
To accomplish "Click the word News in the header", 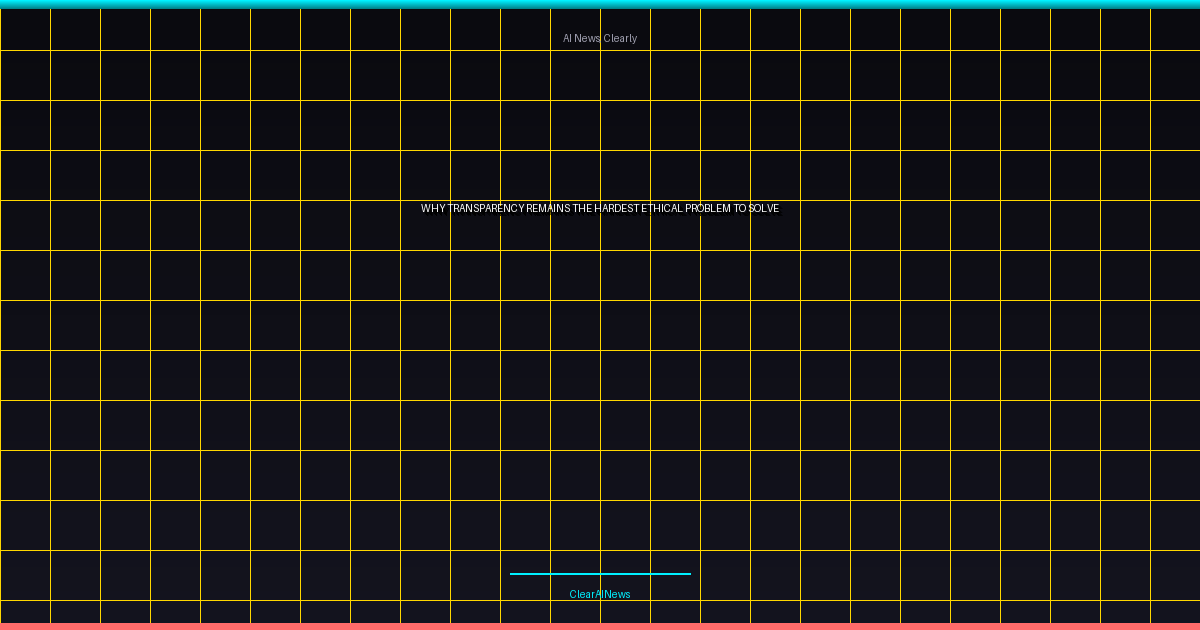I will (588, 38).
